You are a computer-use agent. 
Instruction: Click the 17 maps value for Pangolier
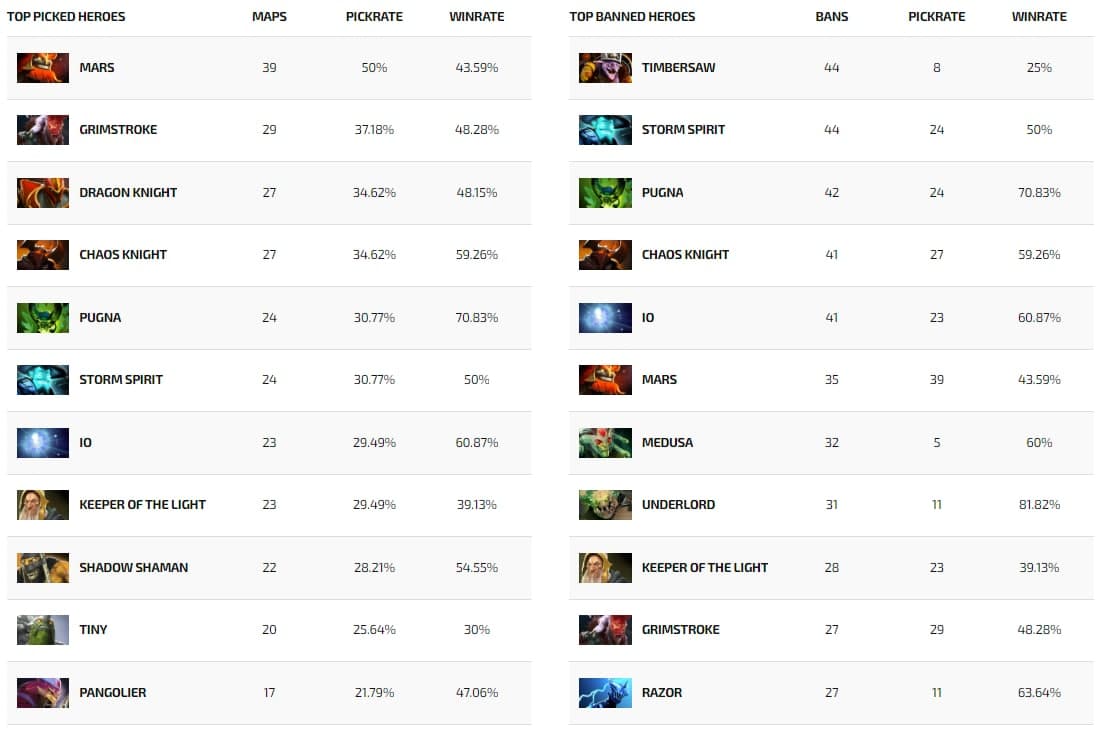click(269, 692)
